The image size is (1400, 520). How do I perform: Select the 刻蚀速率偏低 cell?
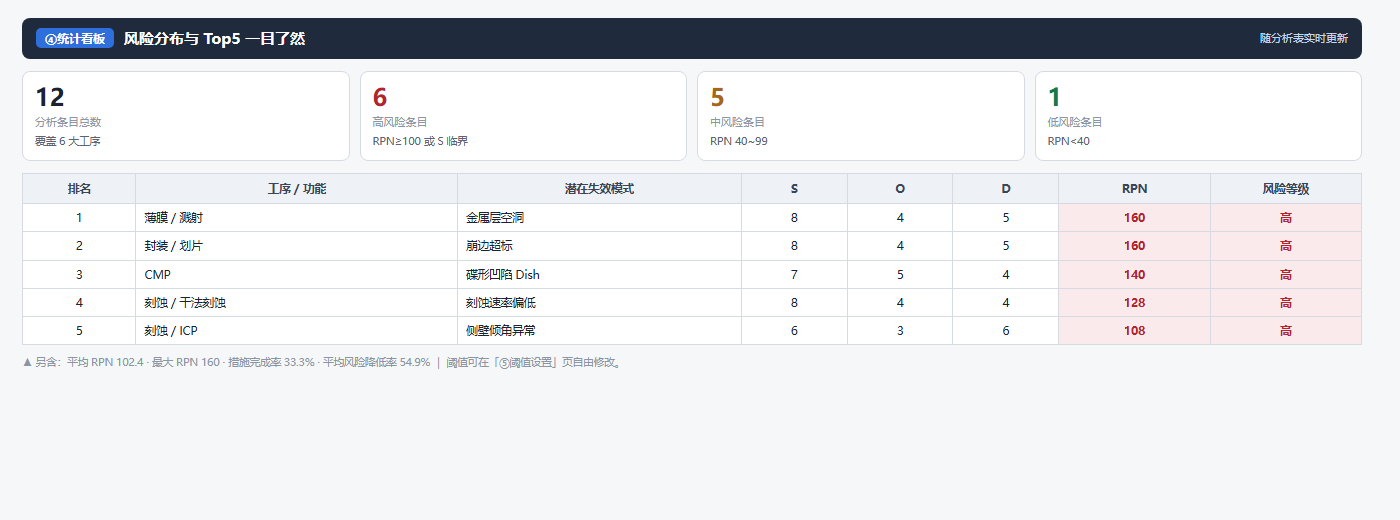pos(600,302)
